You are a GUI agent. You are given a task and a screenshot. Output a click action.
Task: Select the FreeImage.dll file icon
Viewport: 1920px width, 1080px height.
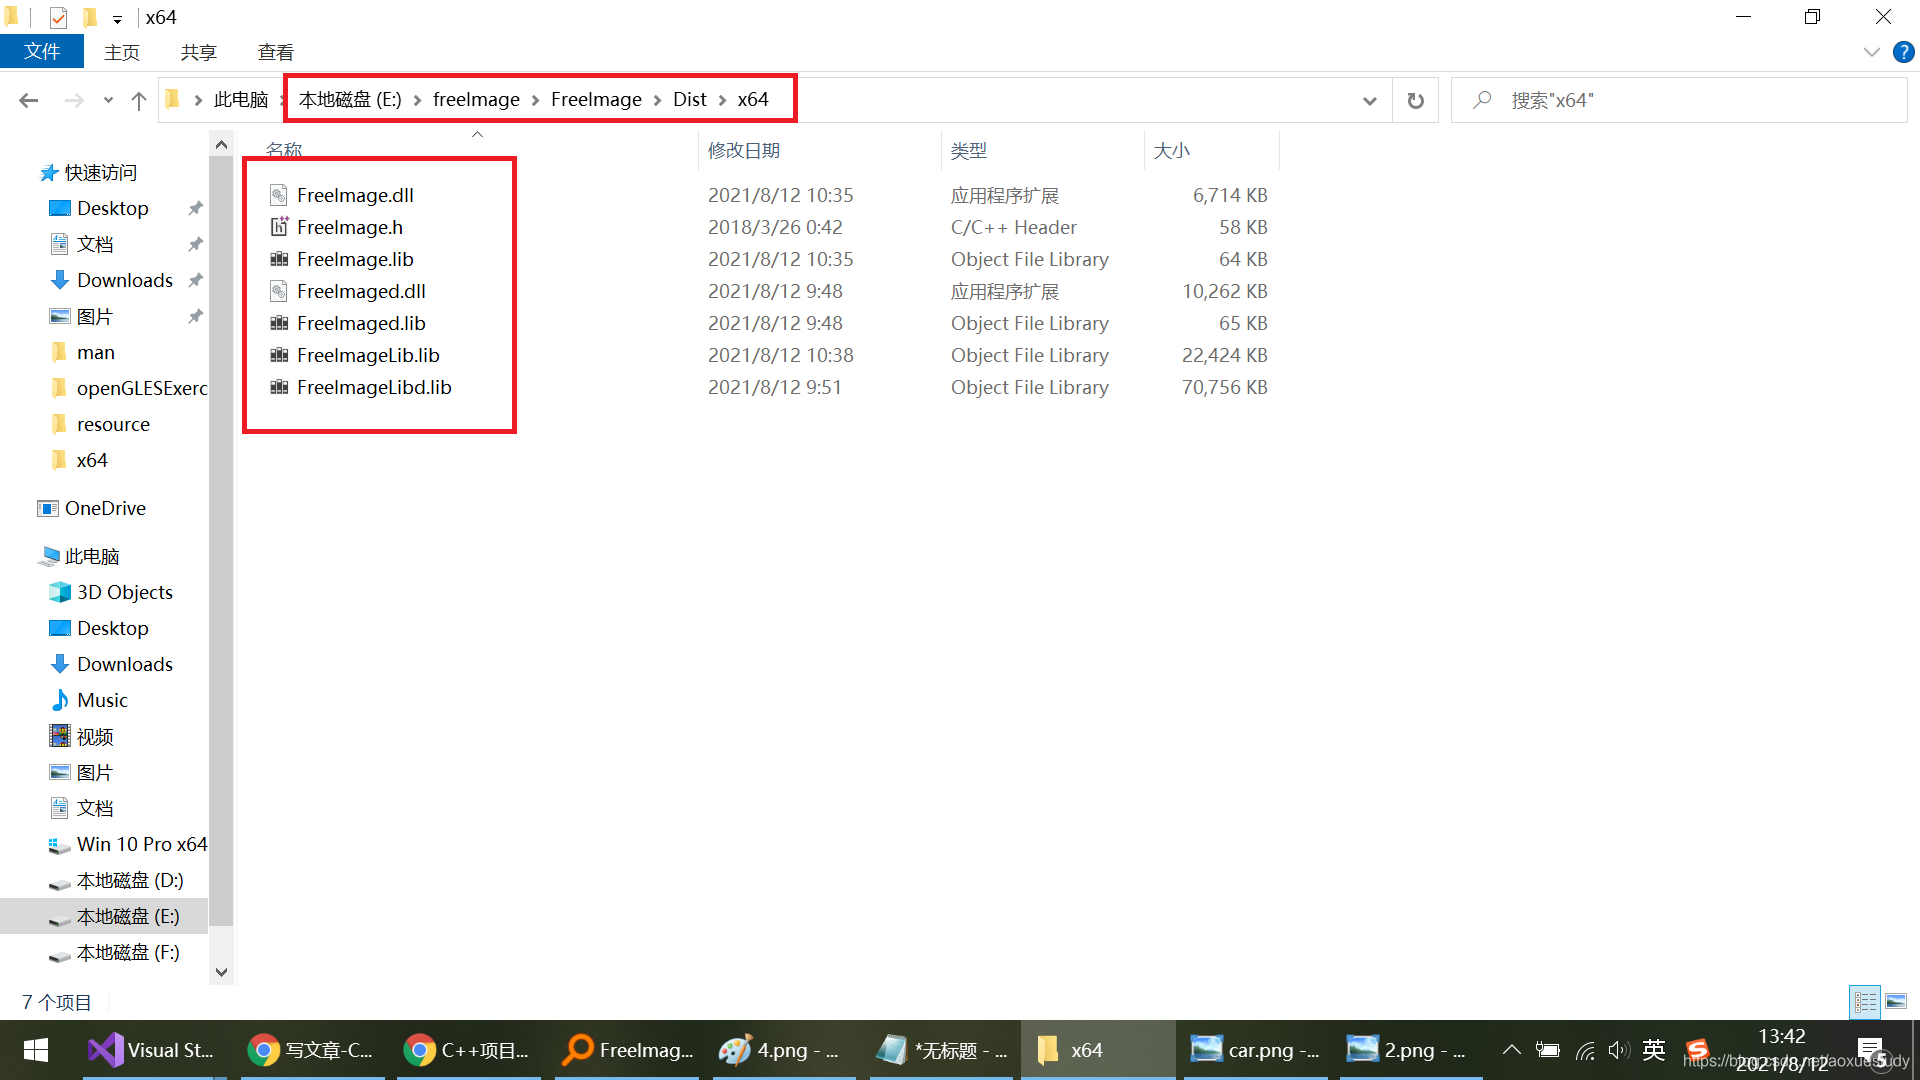tap(279, 195)
